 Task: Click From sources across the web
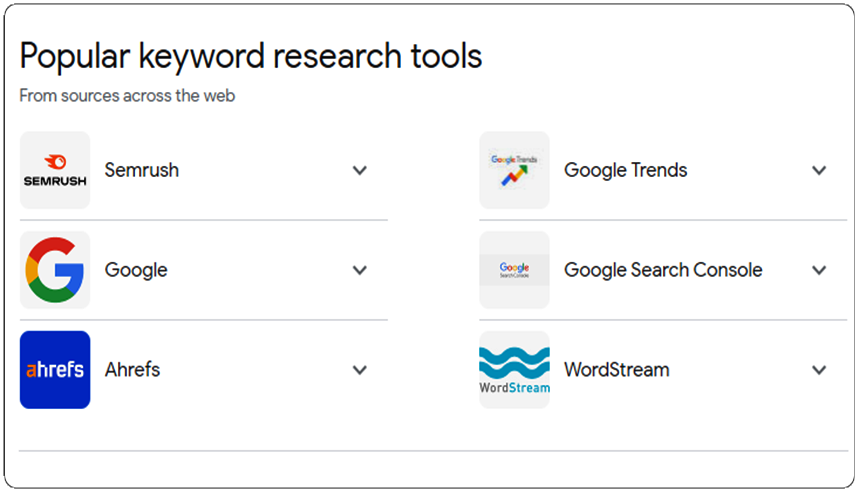(x=127, y=96)
